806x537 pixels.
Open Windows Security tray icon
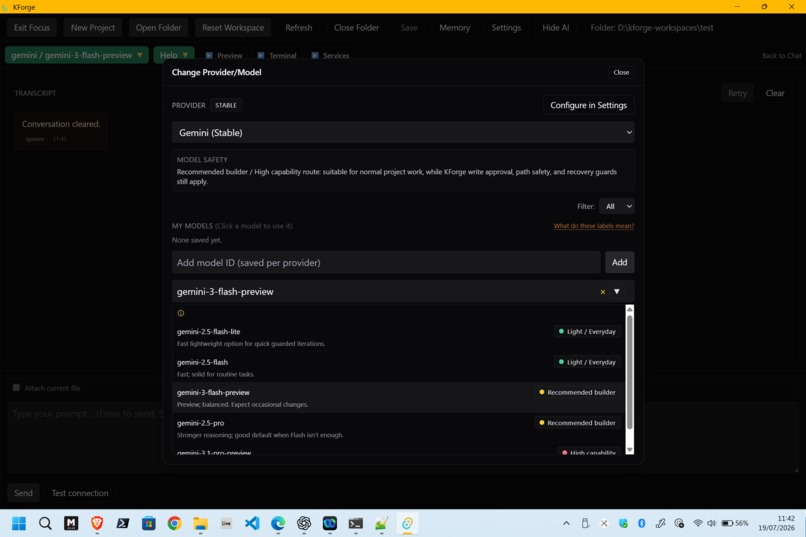pyautogui.click(x=623, y=523)
